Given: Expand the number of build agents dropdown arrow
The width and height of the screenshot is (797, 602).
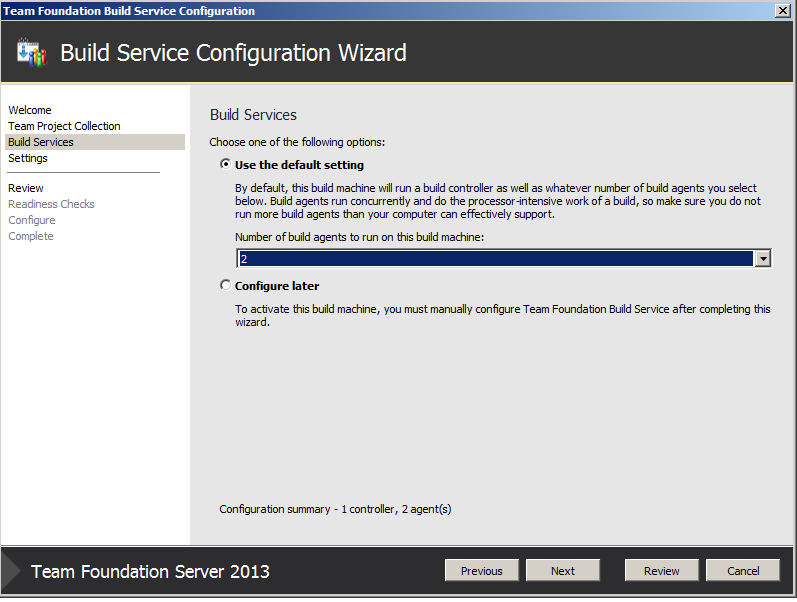Looking at the screenshot, I should click(x=763, y=258).
